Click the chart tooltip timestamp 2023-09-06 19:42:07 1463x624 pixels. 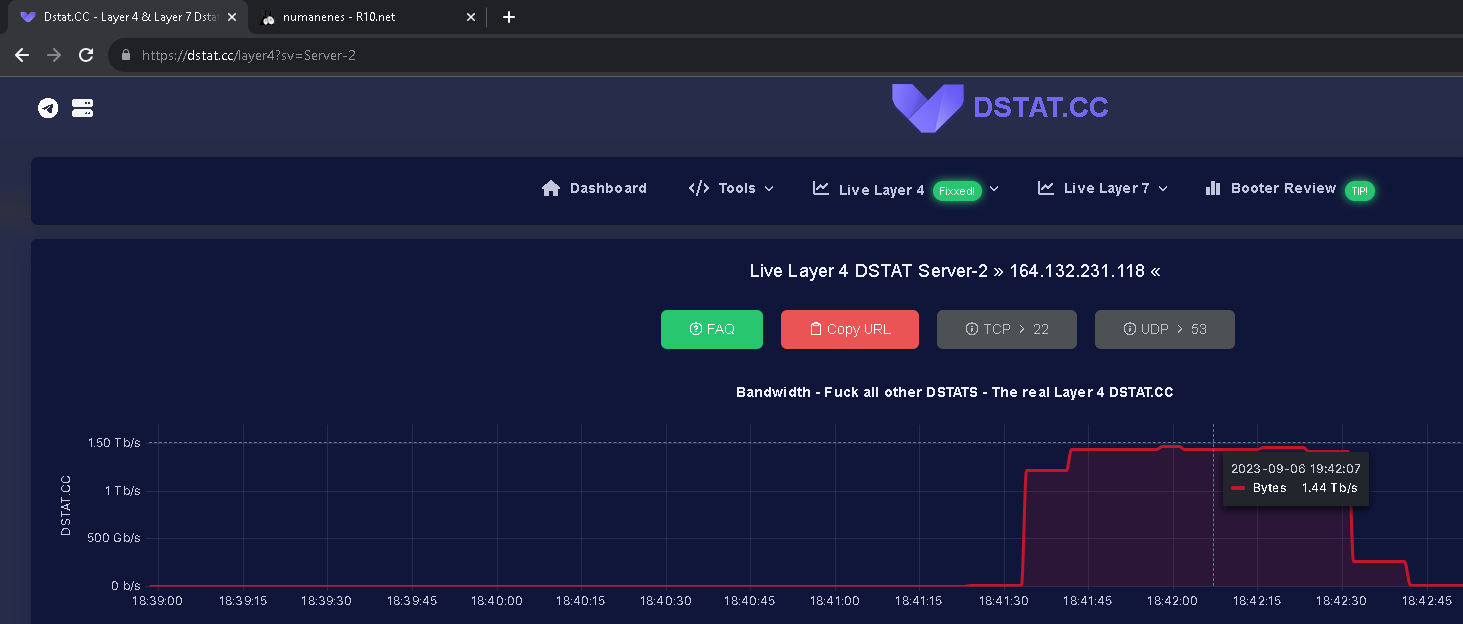tap(1295, 468)
